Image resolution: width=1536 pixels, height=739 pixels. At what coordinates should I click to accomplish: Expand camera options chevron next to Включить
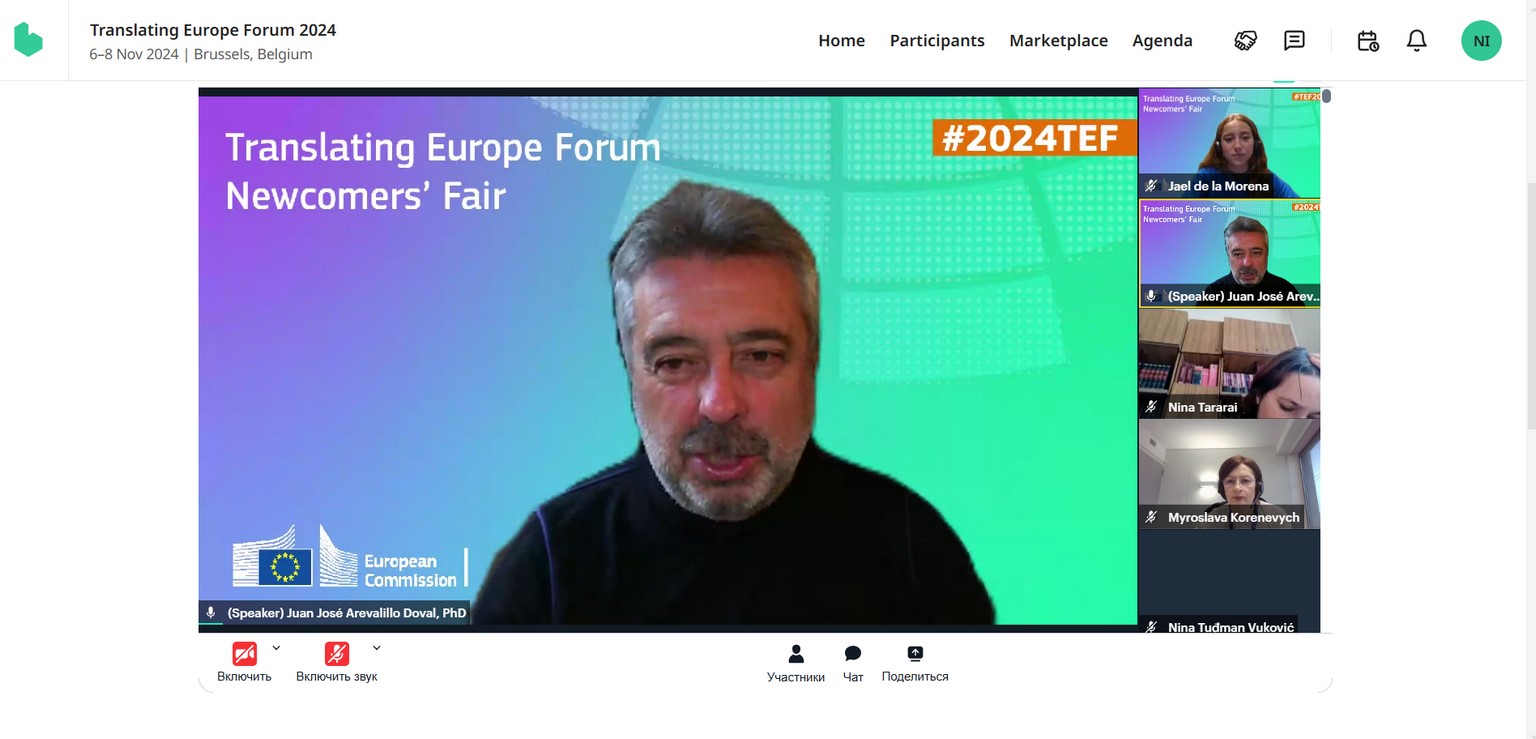[277, 648]
